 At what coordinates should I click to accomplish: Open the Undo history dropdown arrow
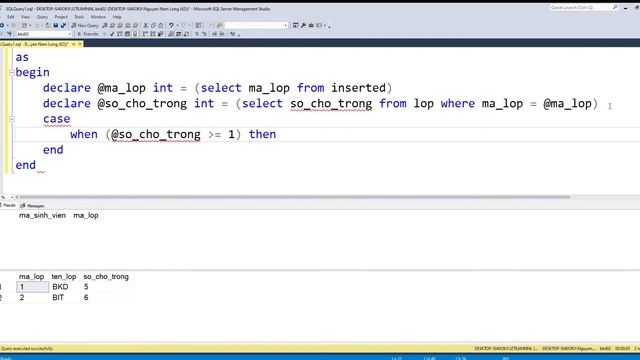(x=177, y=25)
